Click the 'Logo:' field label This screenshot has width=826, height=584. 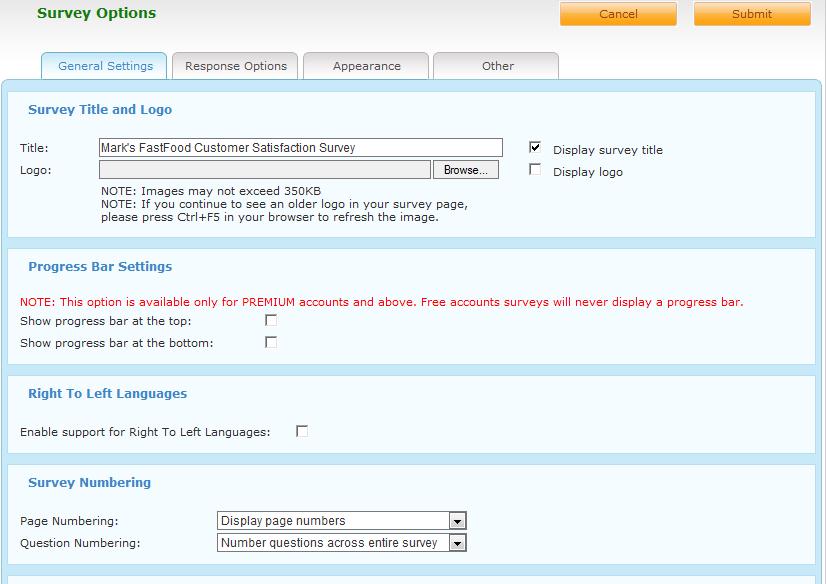[x=36, y=171]
